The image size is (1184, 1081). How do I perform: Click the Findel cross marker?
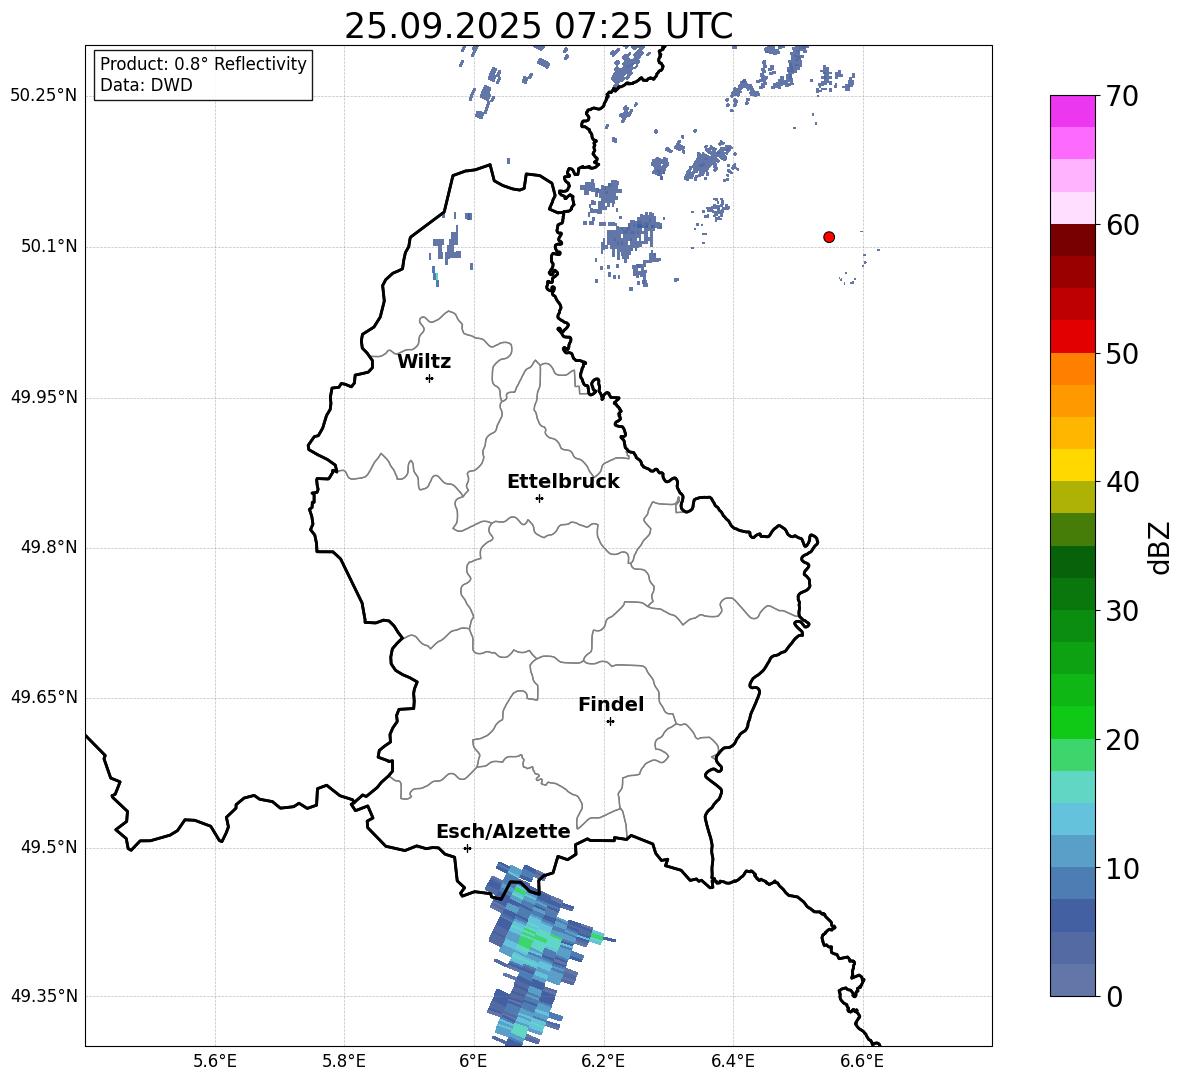tap(610, 722)
